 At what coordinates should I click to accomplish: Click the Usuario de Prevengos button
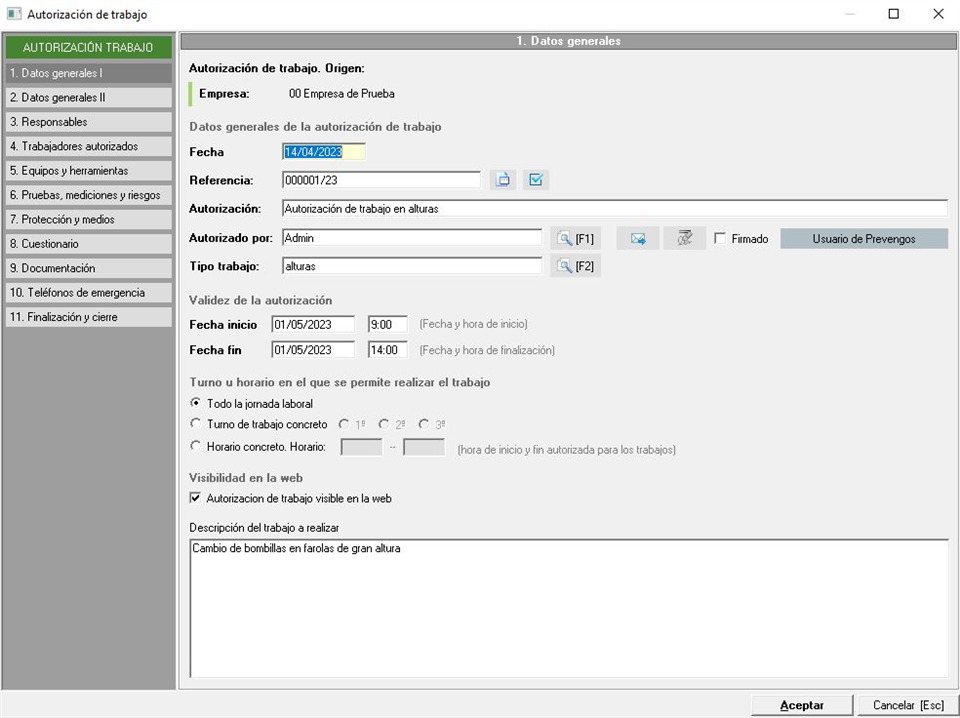[863, 239]
